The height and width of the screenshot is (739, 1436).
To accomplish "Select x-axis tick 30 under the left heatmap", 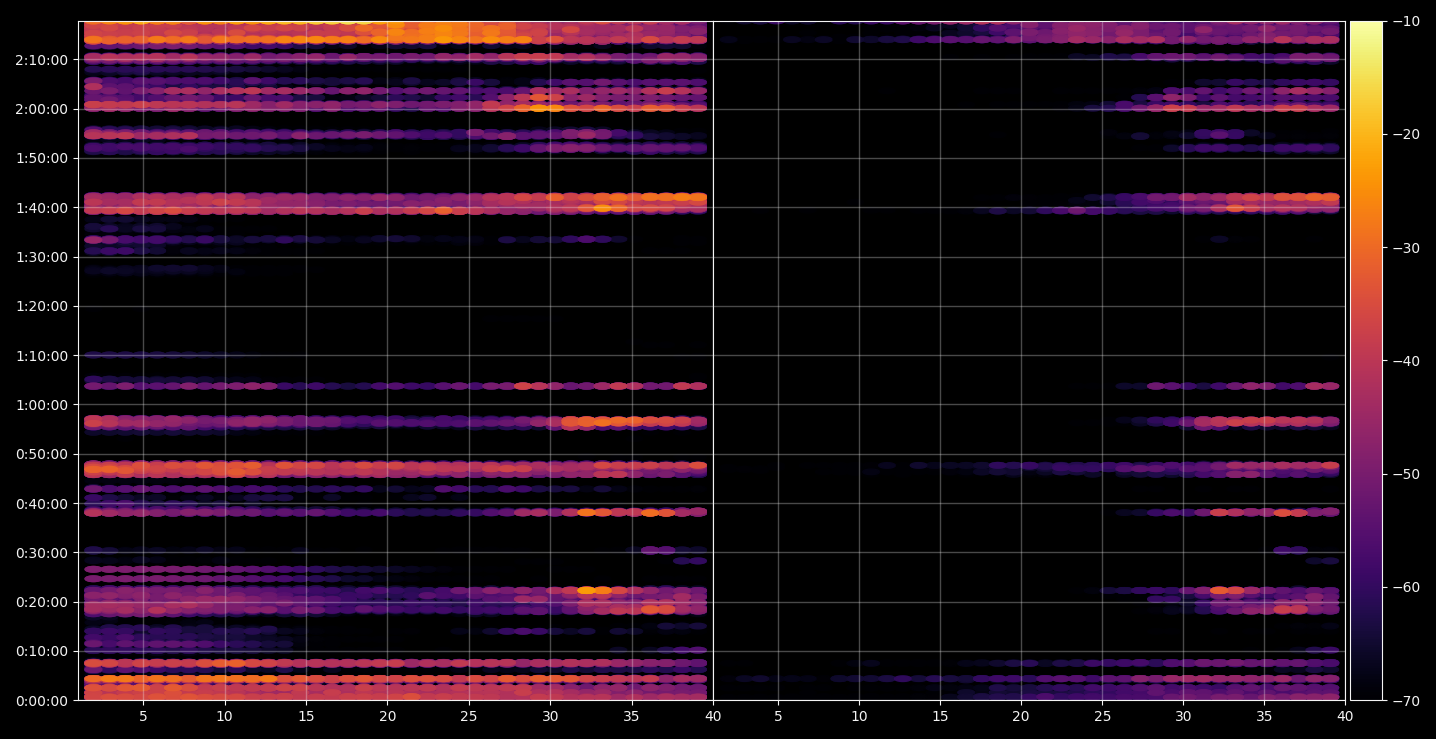I will 550,716.
